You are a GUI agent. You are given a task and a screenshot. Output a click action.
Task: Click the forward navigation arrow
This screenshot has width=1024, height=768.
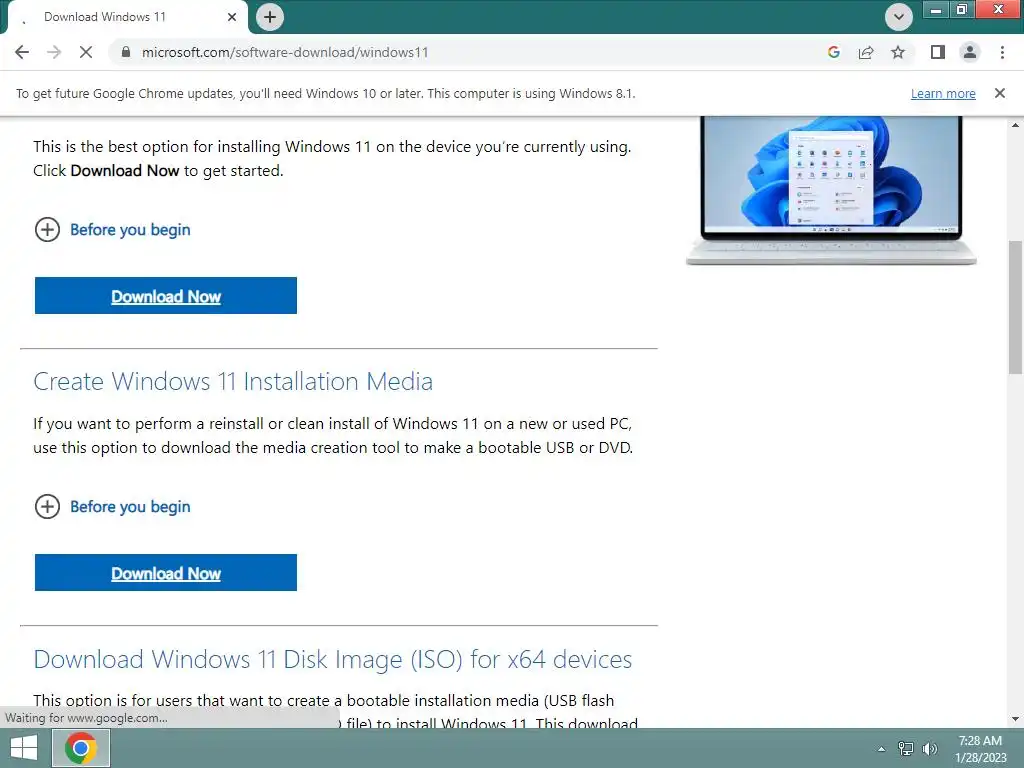coord(54,52)
